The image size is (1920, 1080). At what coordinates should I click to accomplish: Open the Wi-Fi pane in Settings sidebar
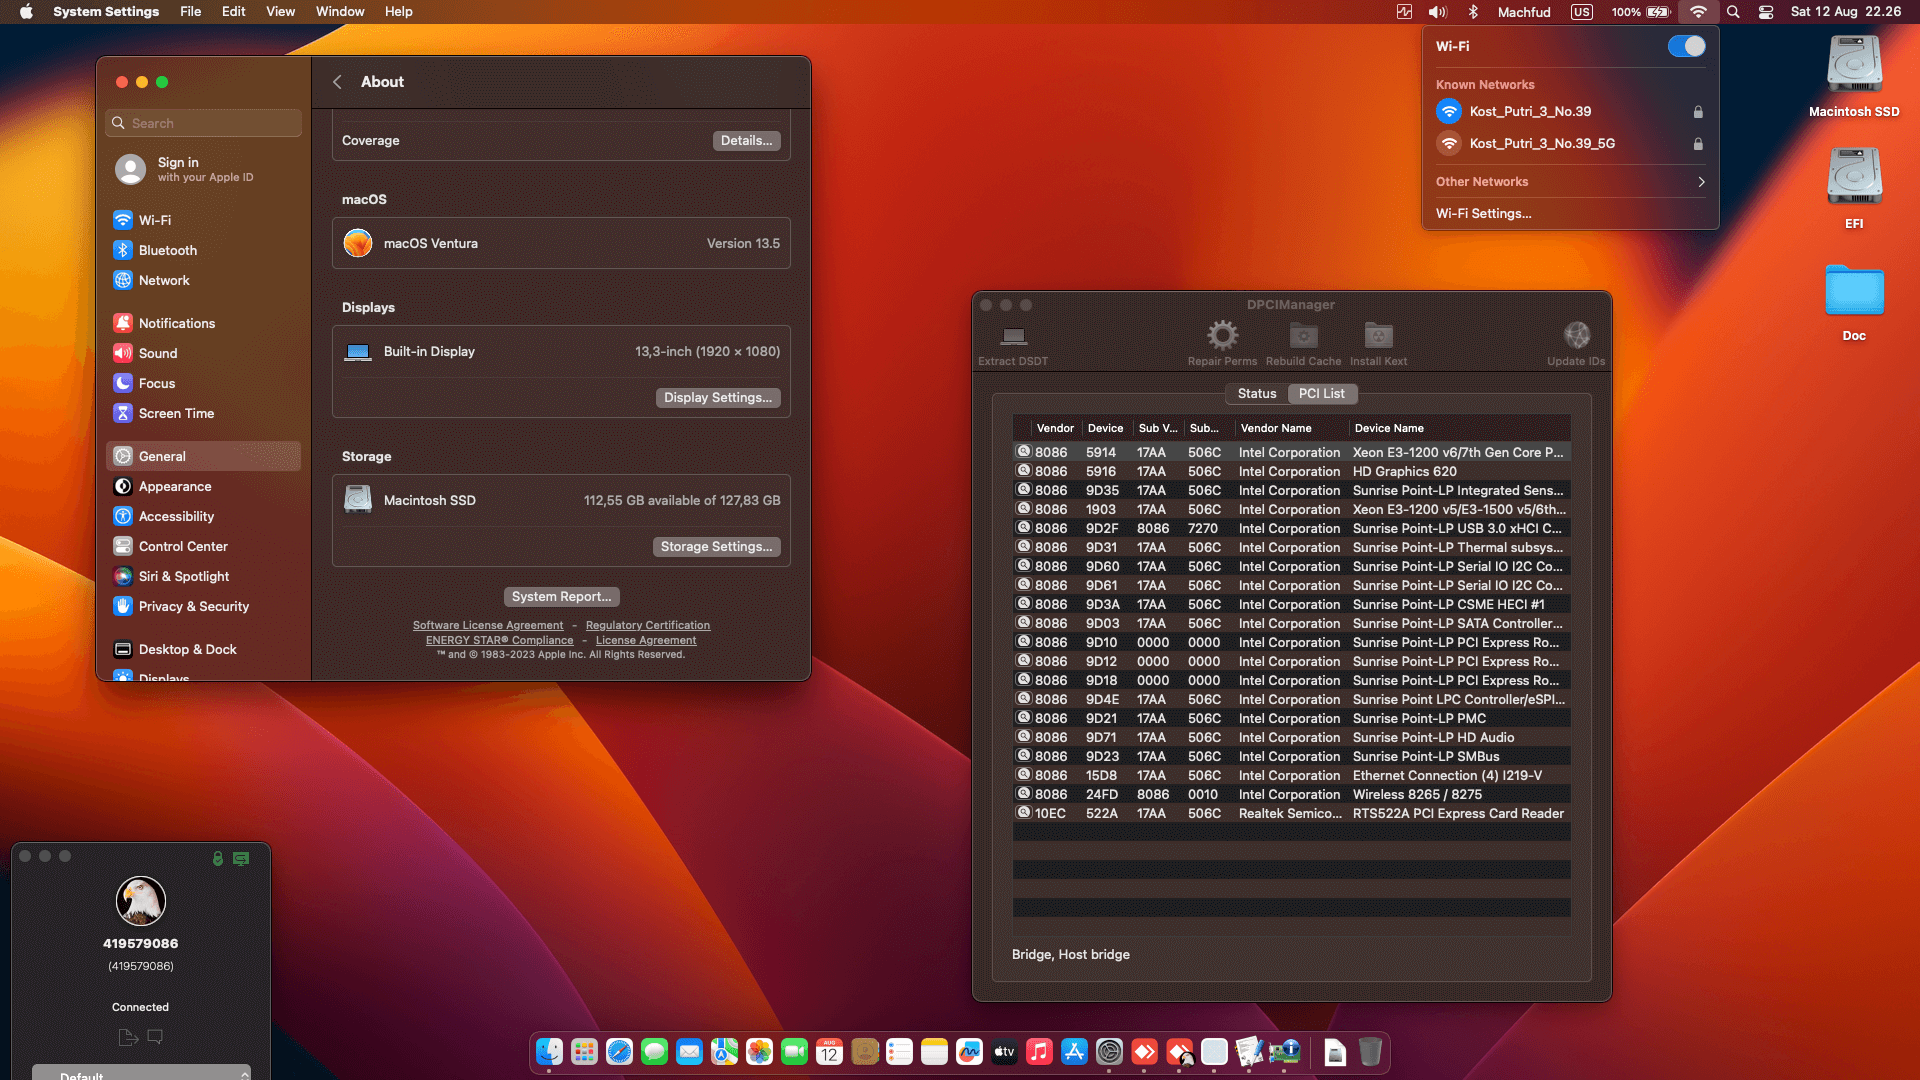pos(204,220)
